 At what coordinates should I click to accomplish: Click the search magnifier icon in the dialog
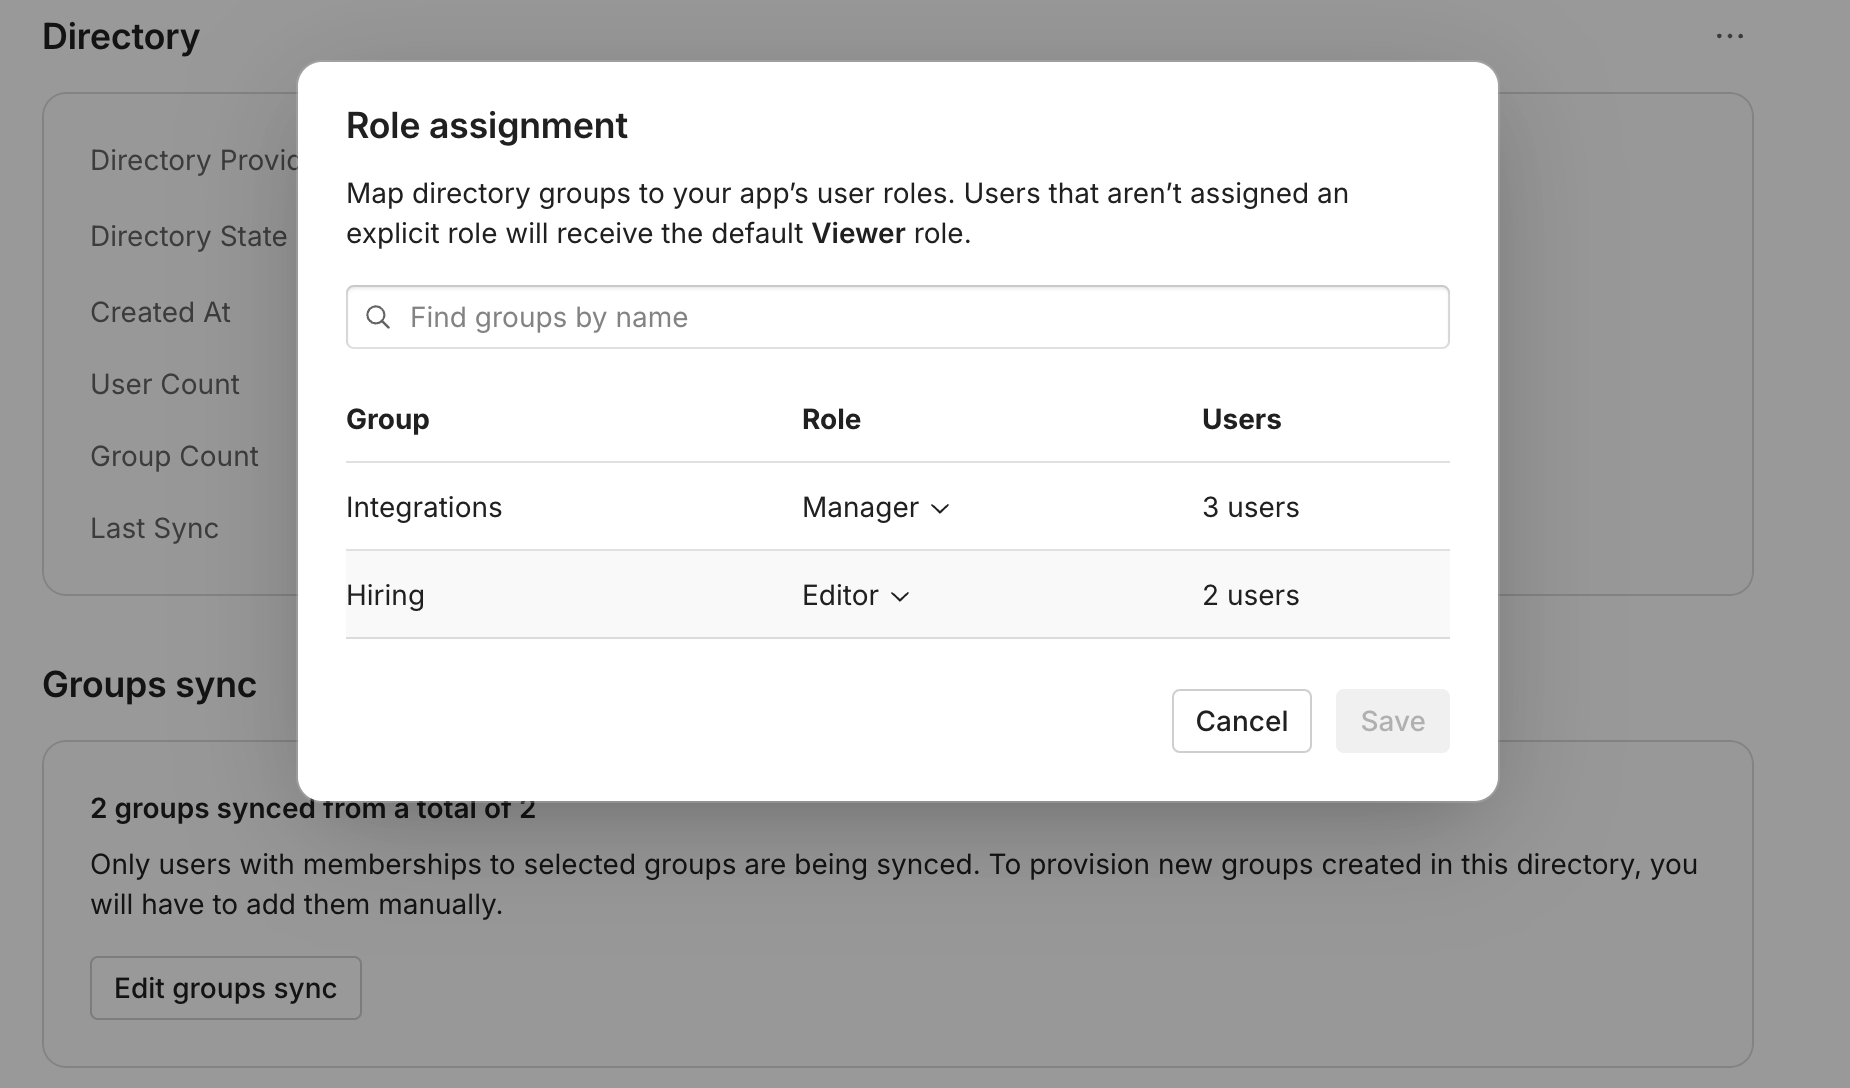379,317
